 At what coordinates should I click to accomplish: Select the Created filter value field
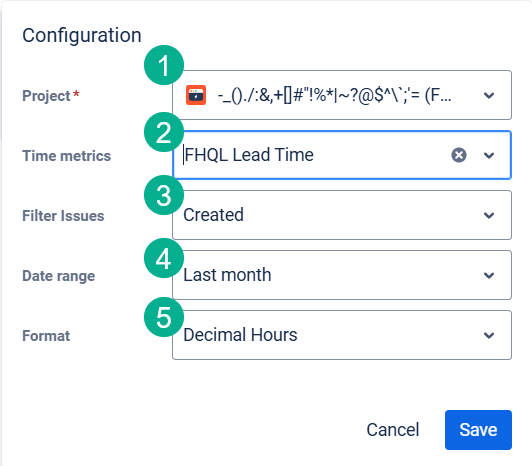(342, 215)
